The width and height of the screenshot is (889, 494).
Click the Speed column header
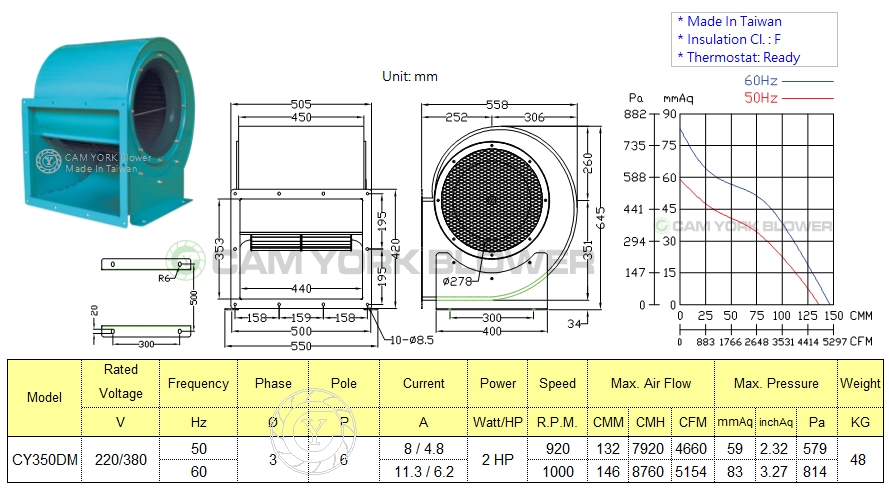click(x=557, y=383)
